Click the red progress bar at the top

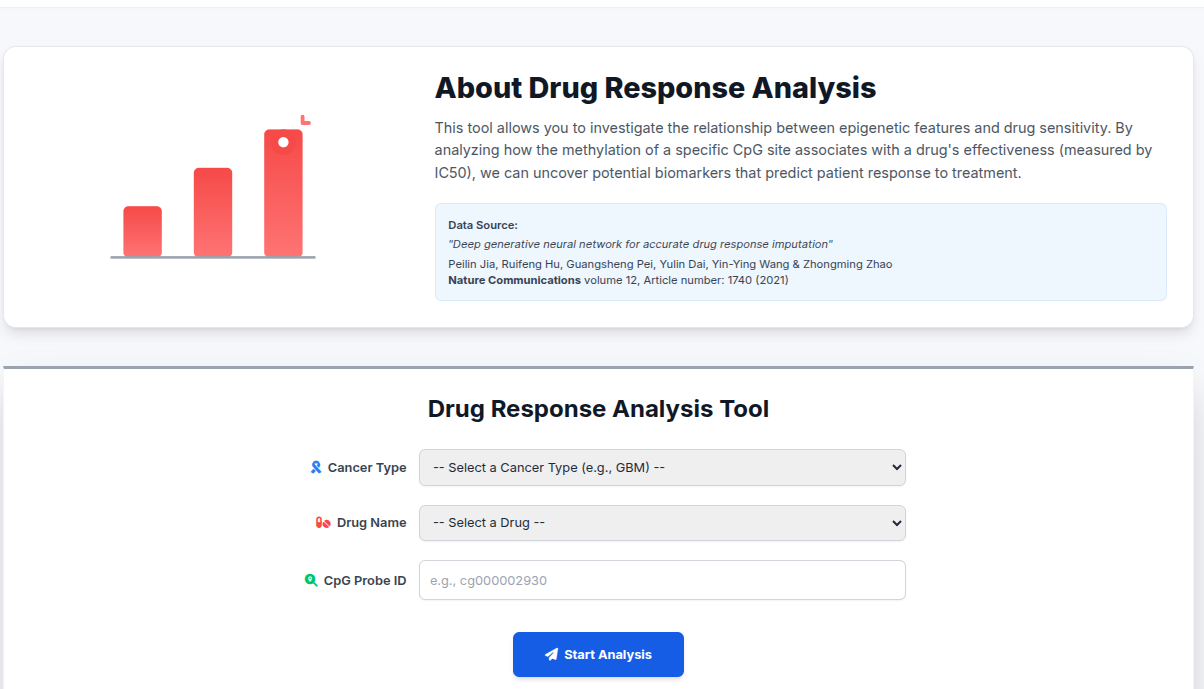click(602, 3)
